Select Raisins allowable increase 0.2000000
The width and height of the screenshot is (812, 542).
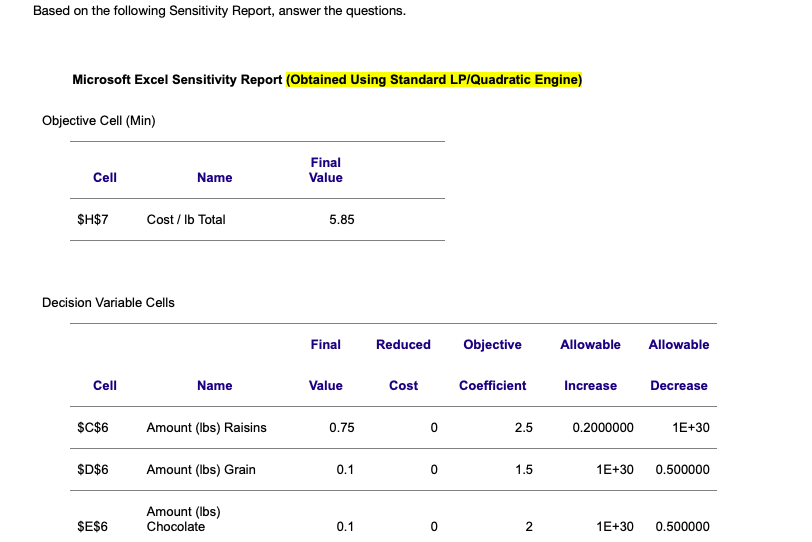(x=603, y=428)
